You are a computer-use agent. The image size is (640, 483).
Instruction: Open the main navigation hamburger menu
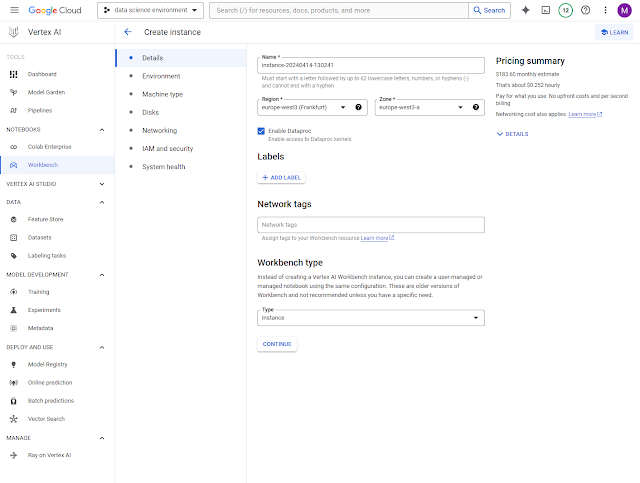pyautogui.click(x=14, y=10)
